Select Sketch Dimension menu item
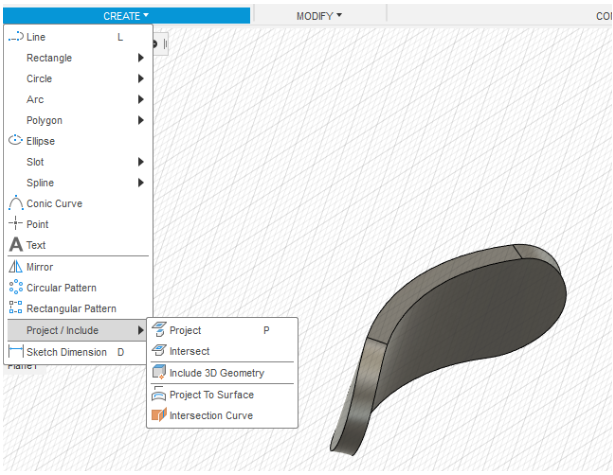The height and width of the screenshot is (475, 613). click(x=78, y=352)
